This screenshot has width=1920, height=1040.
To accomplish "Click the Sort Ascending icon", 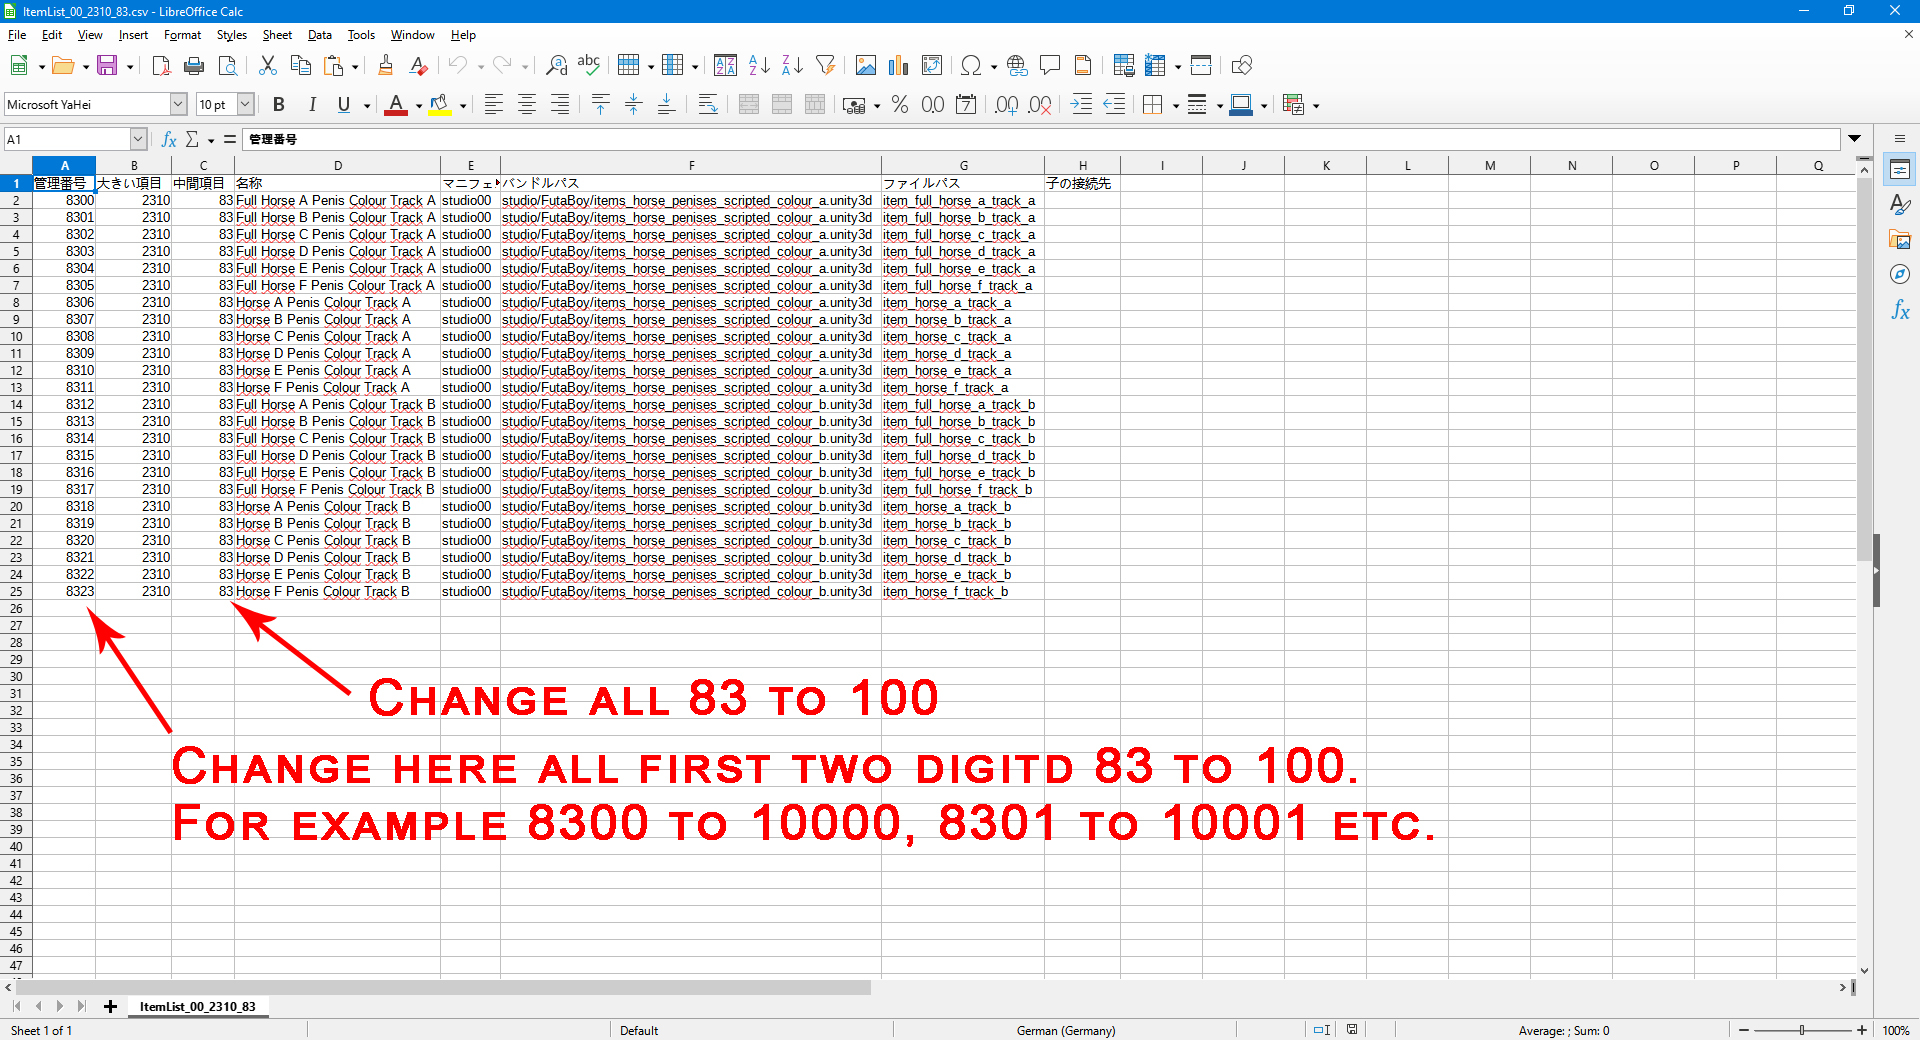I will [759, 66].
